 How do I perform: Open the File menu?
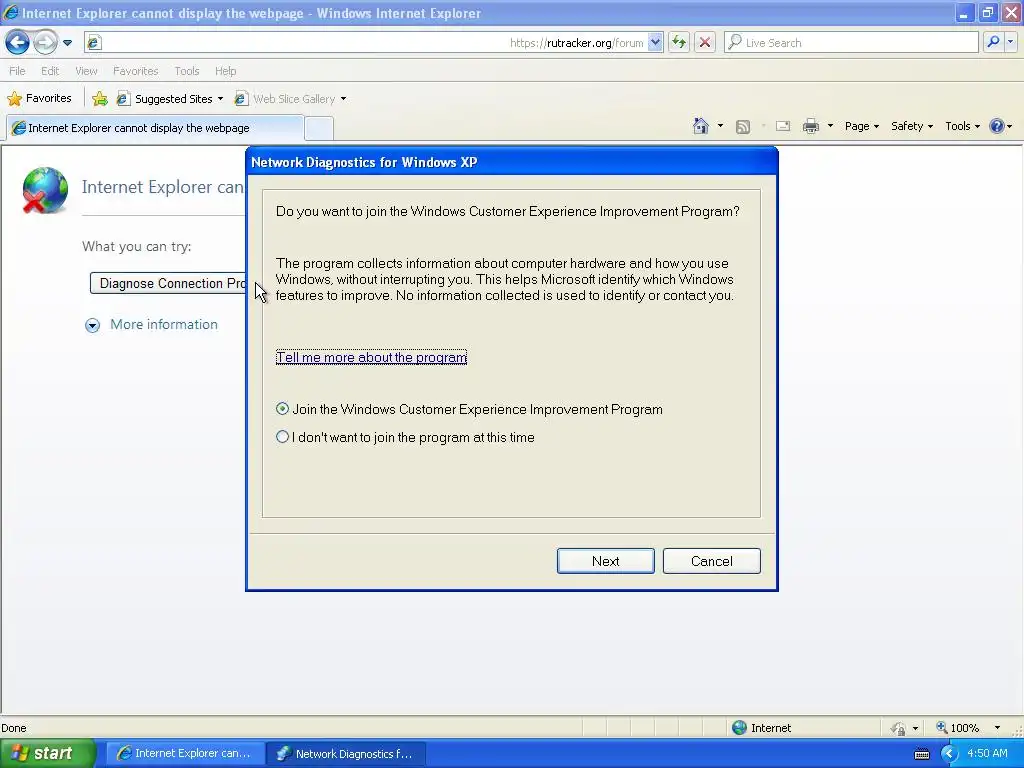click(x=17, y=71)
